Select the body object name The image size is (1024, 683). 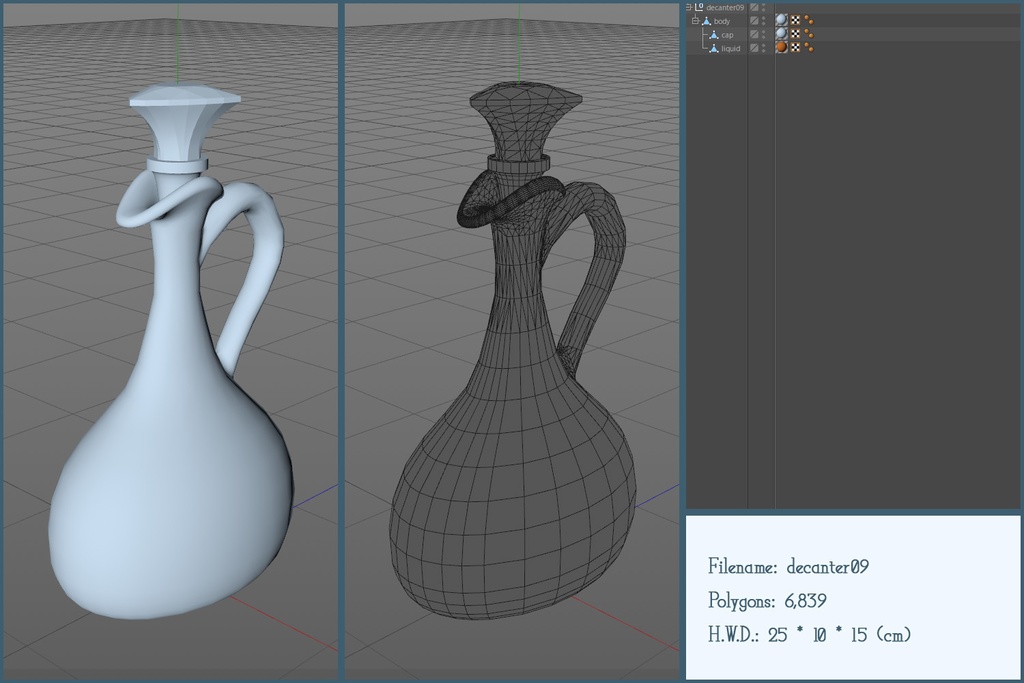722,21
